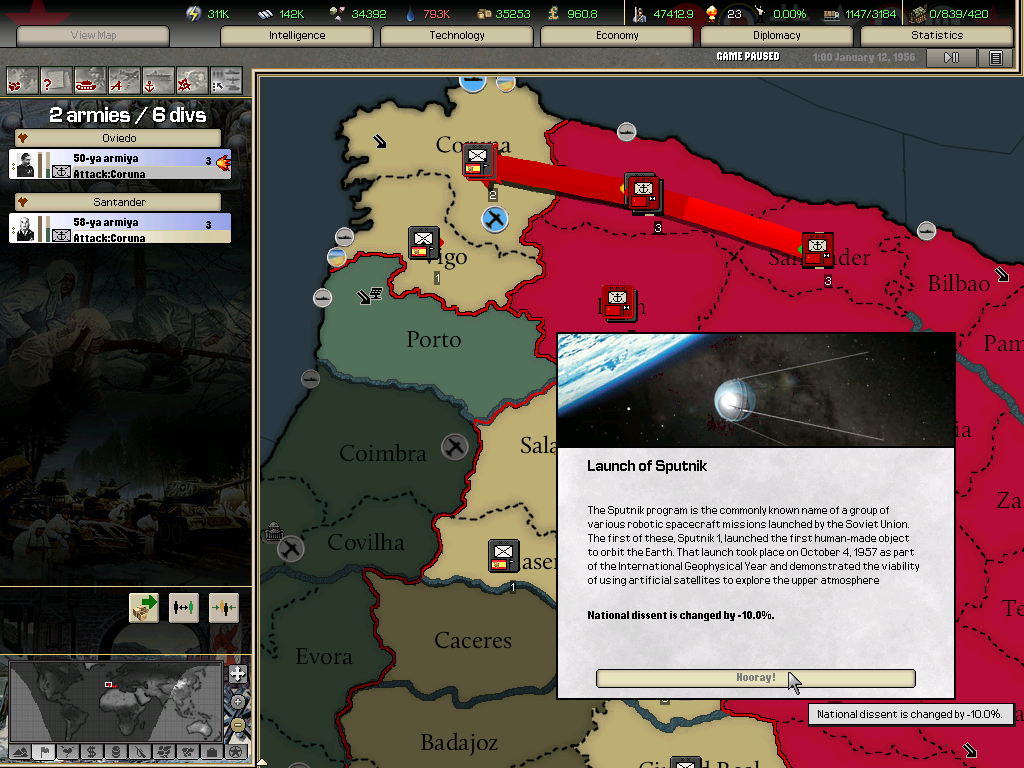Show land units with the tank icon

point(90,79)
